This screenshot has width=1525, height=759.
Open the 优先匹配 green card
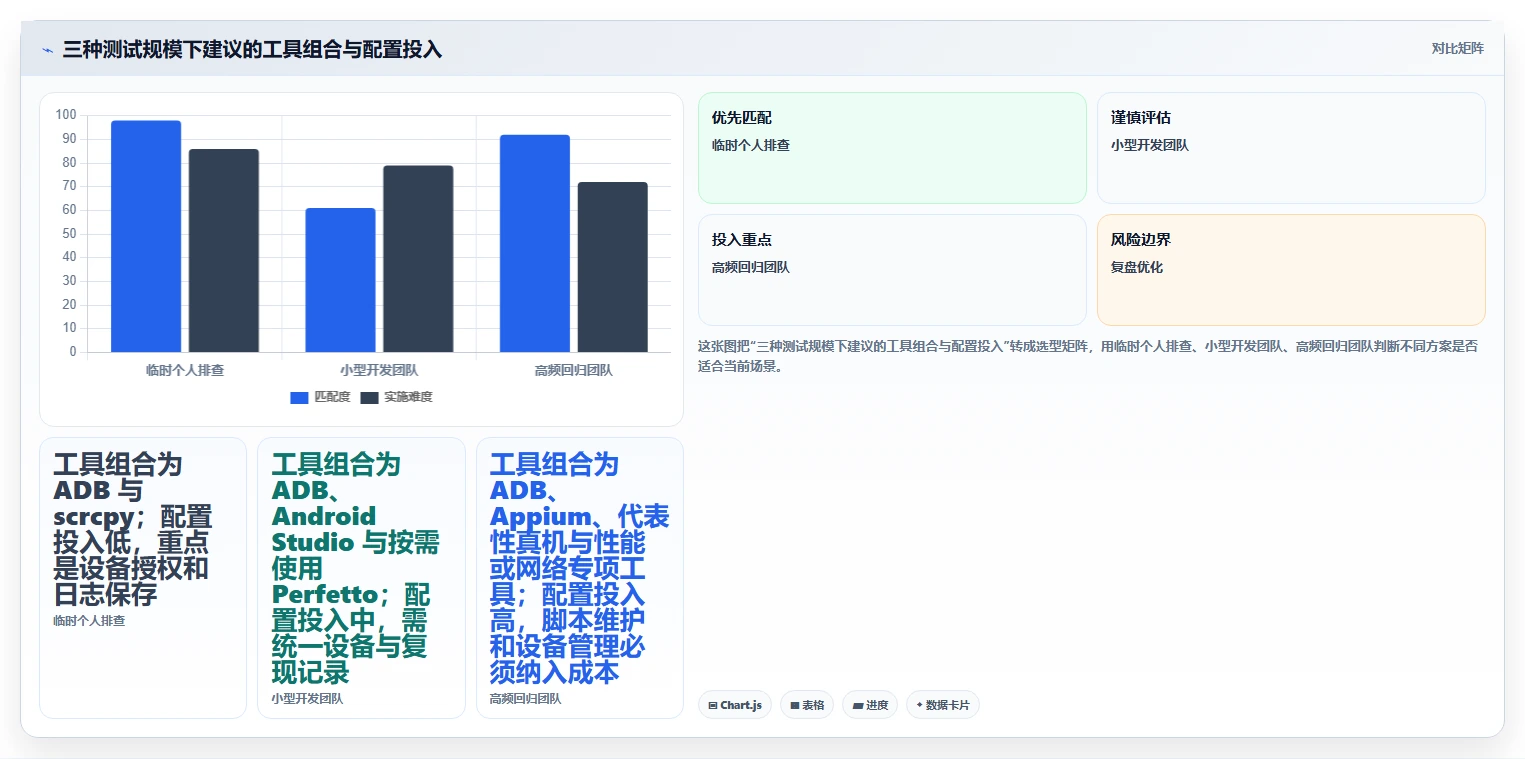[892, 148]
